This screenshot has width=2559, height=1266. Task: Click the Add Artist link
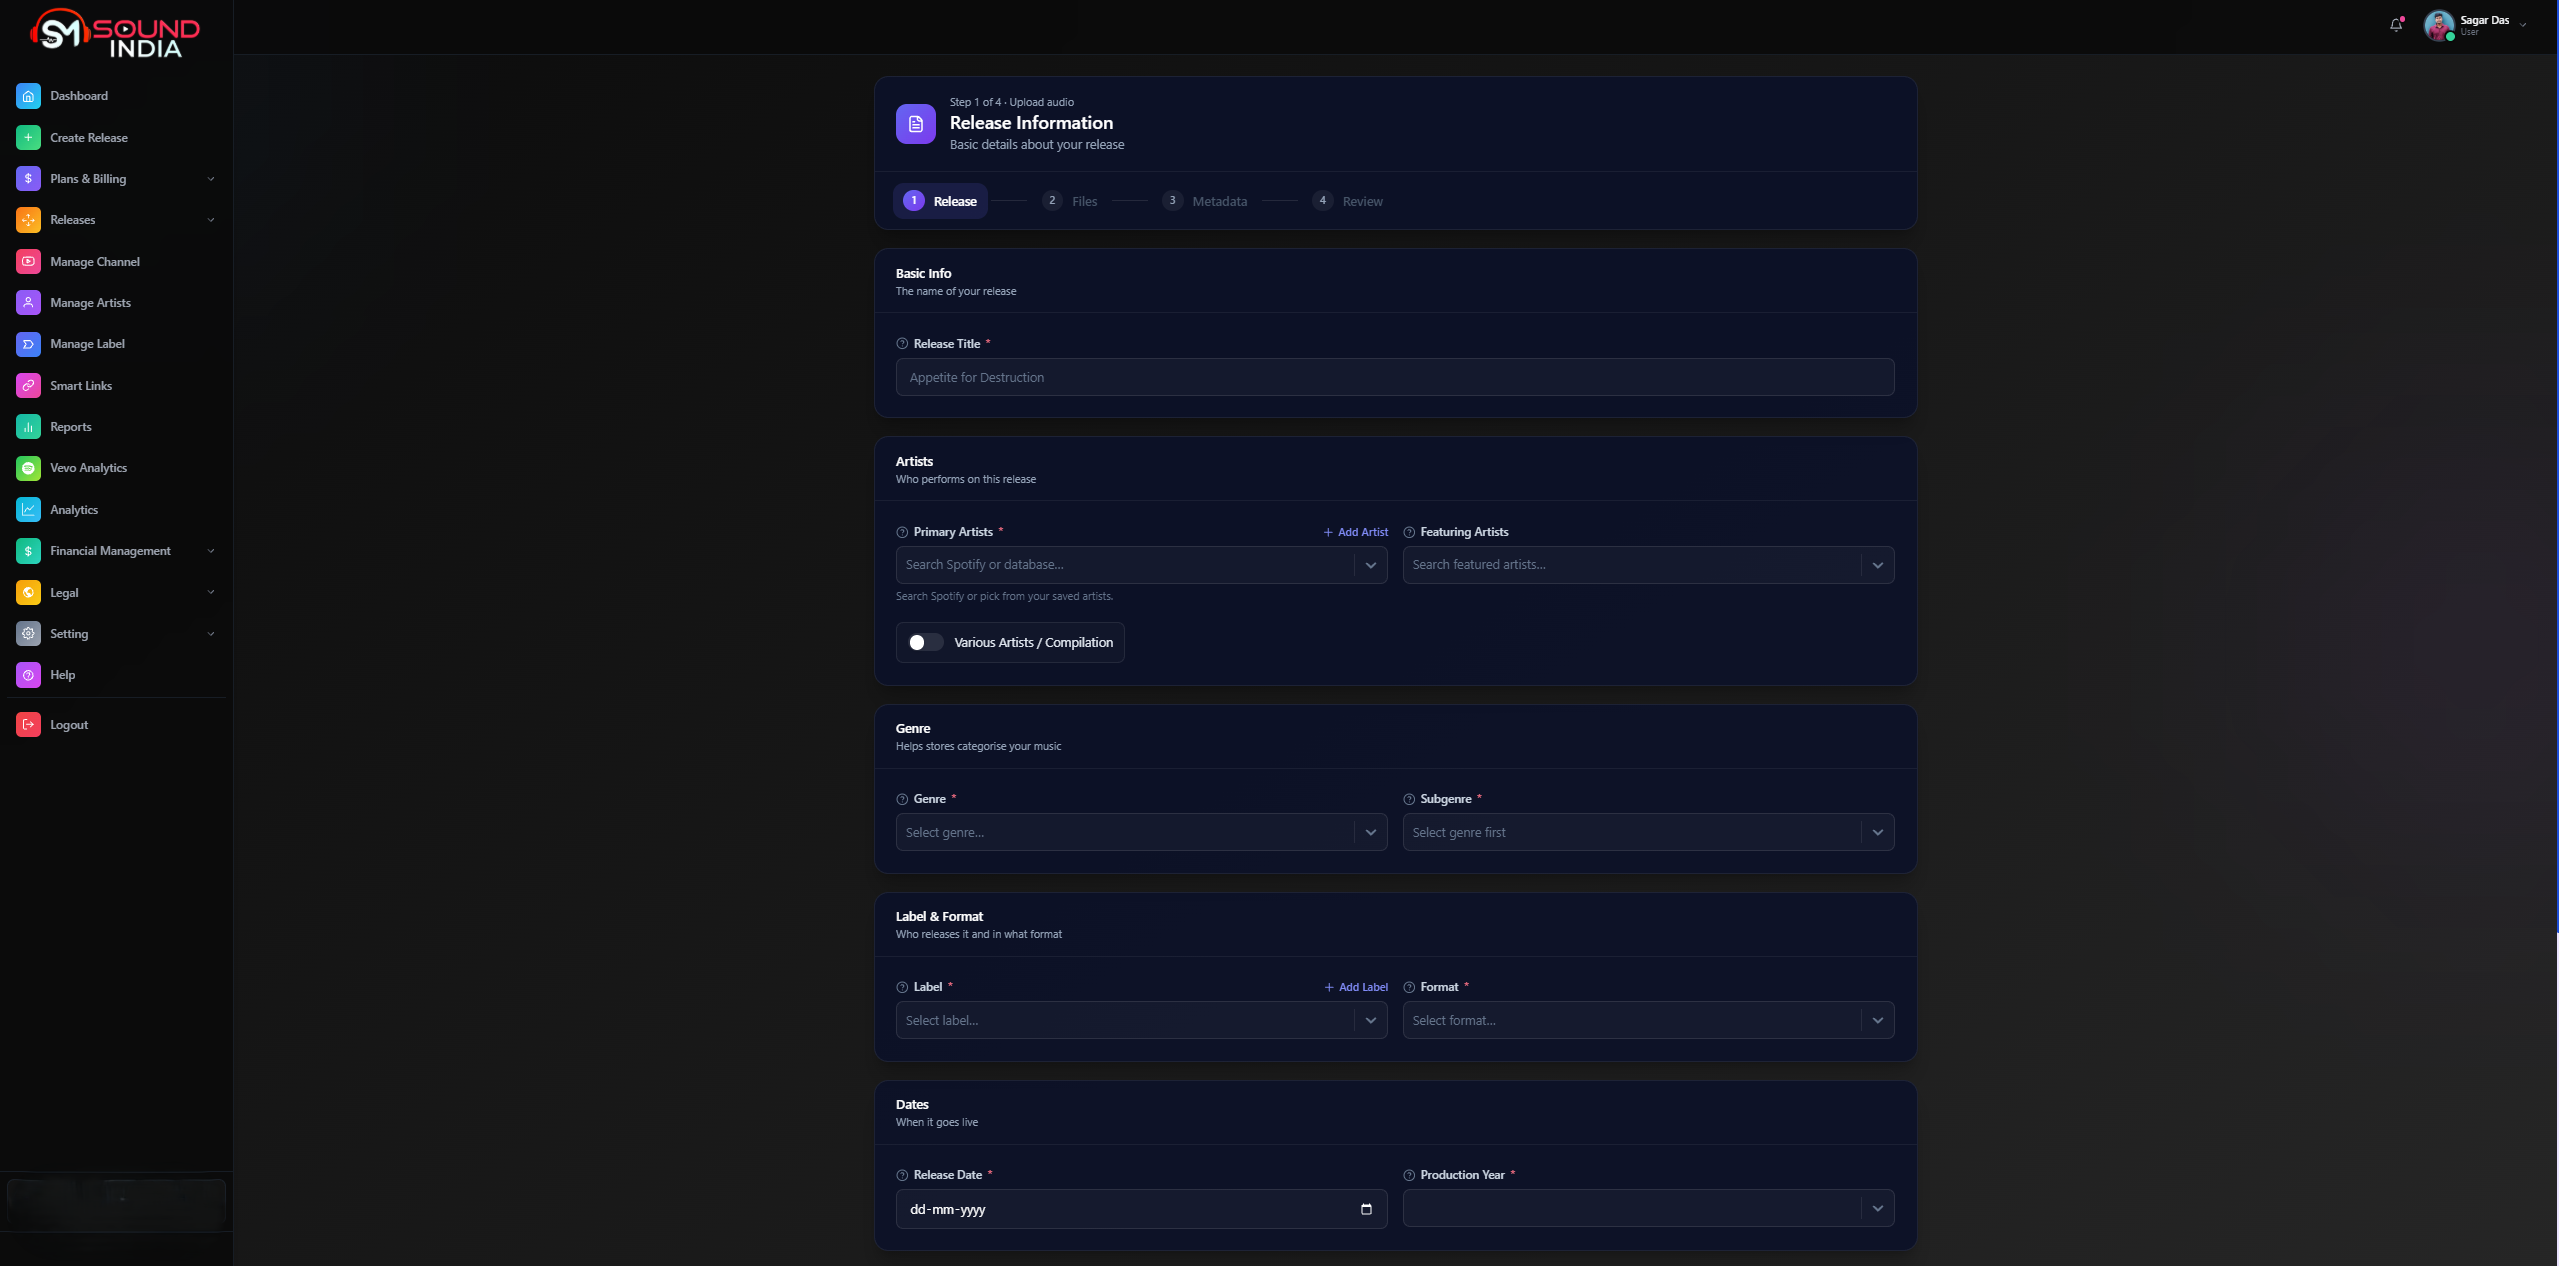tap(1356, 532)
